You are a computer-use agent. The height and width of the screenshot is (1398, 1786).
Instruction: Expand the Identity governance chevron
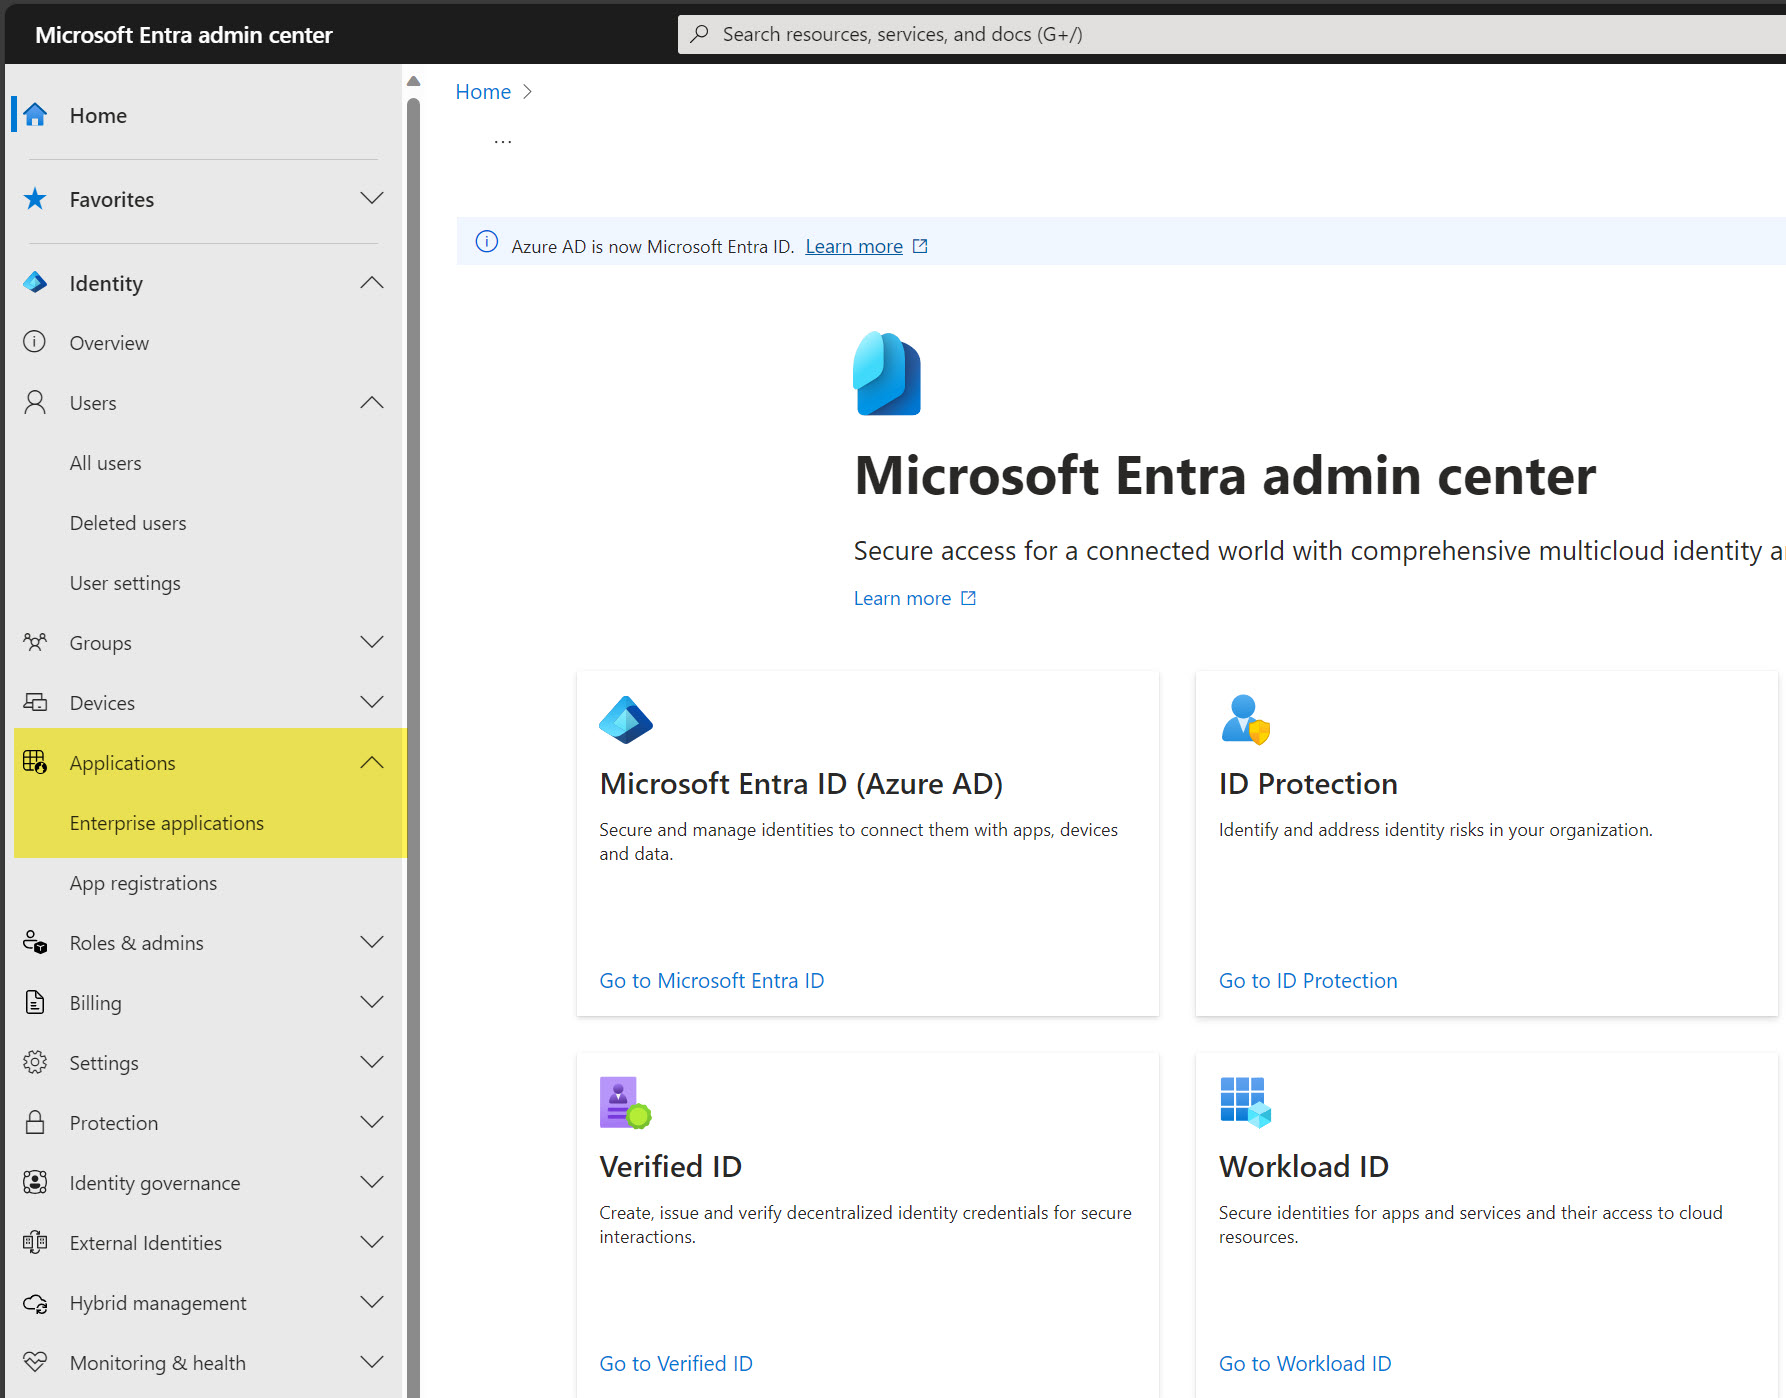[372, 1182]
